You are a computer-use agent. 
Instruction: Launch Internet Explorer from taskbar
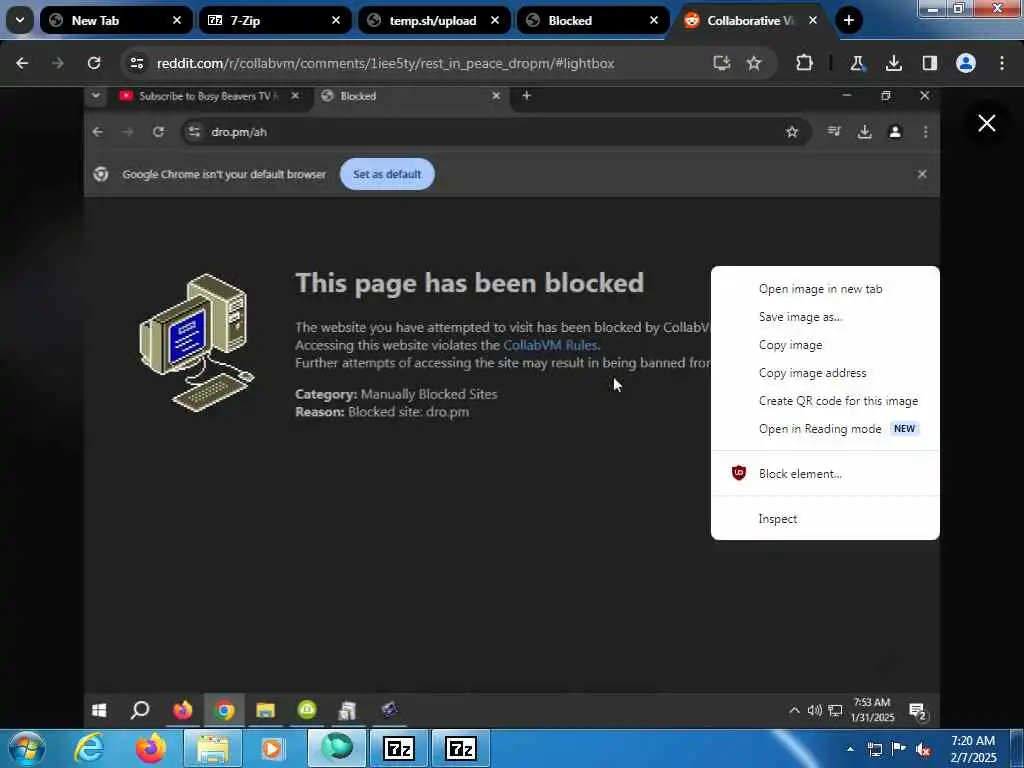(89, 748)
